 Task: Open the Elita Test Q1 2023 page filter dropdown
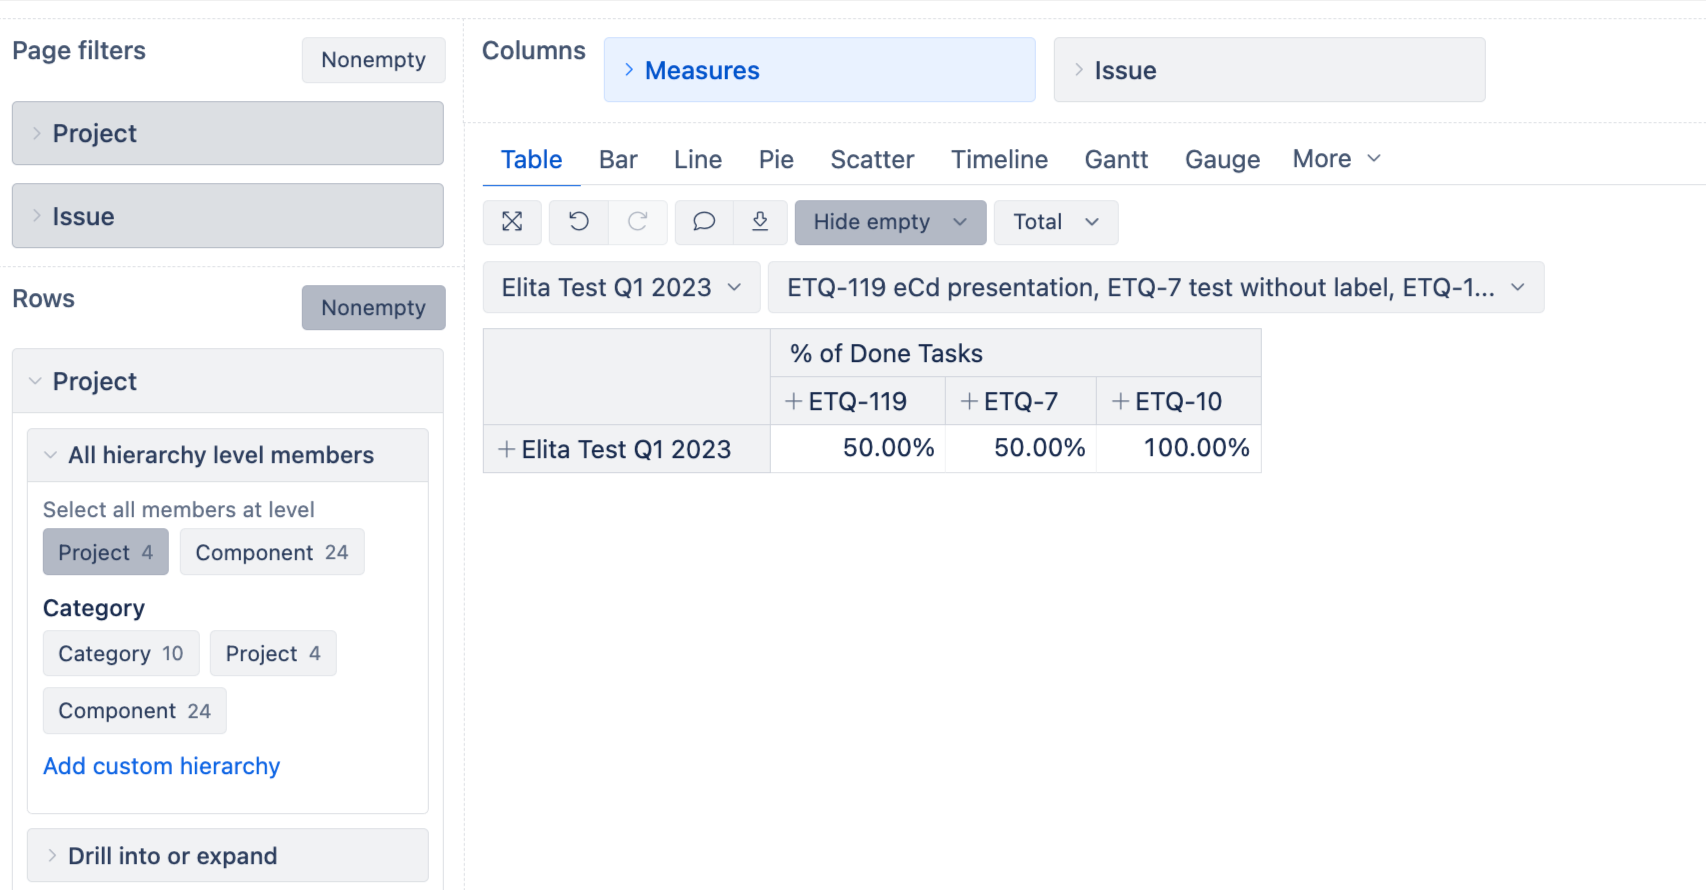pyautogui.click(x=621, y=288)
